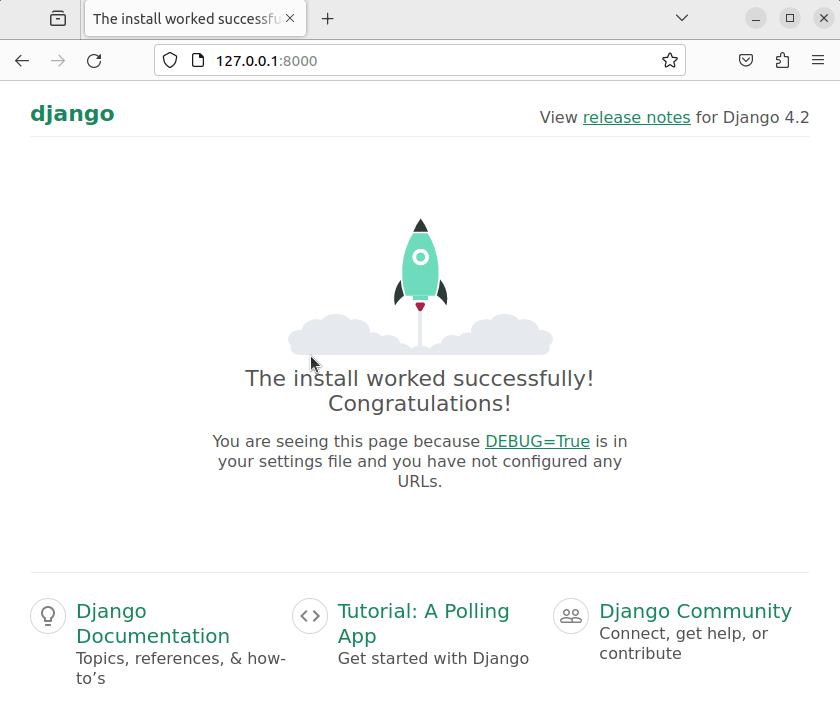840x705 pixels.
Task: Click the code brackets icon beside Tutorial
Action: (x=310, y=616)
